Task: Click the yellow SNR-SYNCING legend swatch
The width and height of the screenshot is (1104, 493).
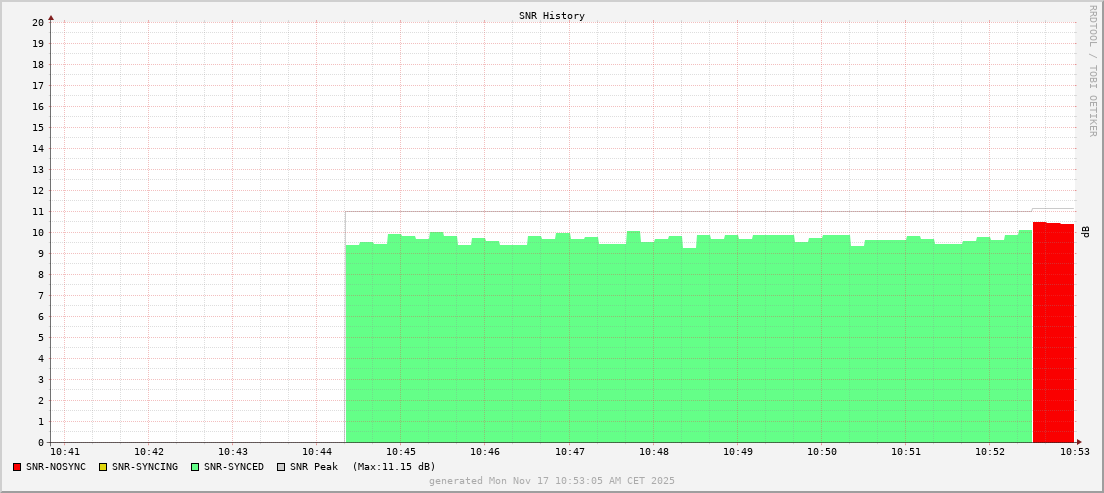Action: click(102, 467)
